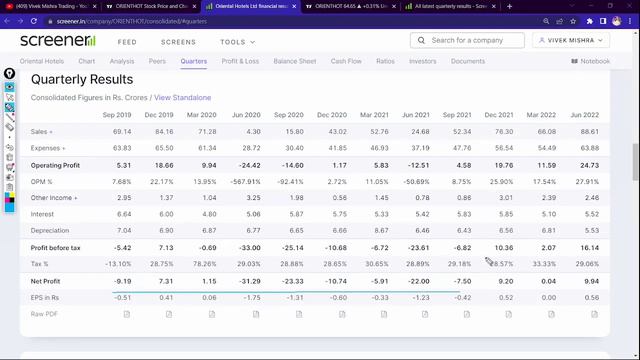Click the clipboard icon in annotation toolbar
Image resolution: width=640 pixels, height=360 pixels.
[9, 187]
